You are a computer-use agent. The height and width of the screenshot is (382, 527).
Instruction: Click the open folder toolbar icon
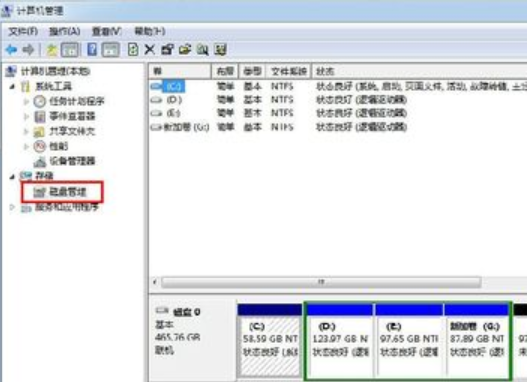pyautogui.click(x=185, y=50)
